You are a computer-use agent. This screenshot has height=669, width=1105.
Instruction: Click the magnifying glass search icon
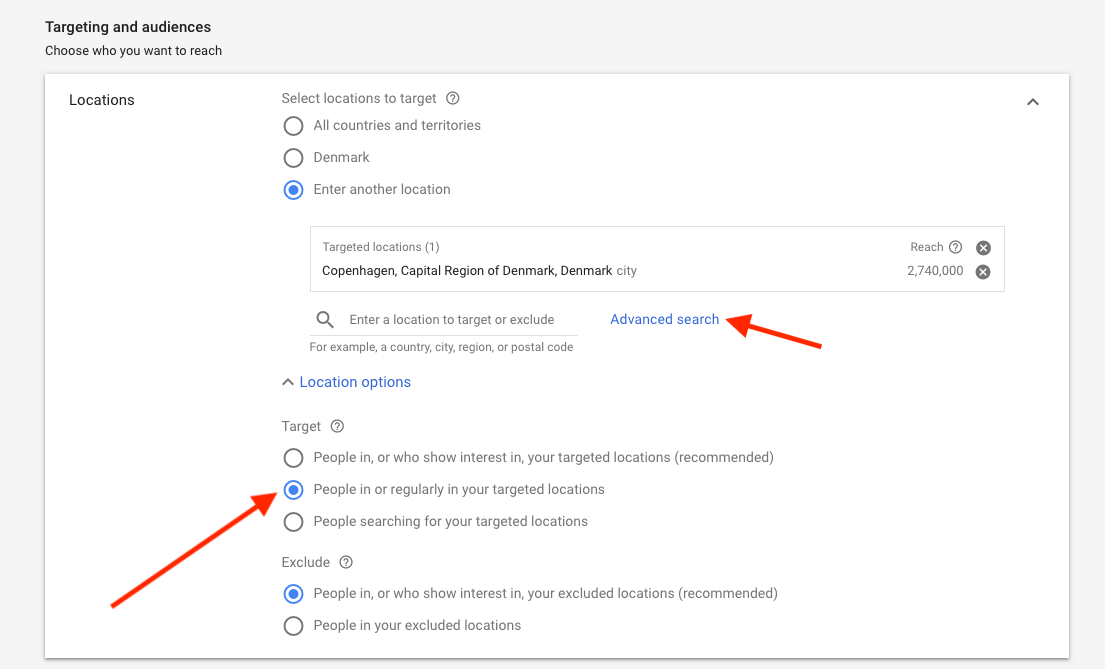click(x=325, y=319)
